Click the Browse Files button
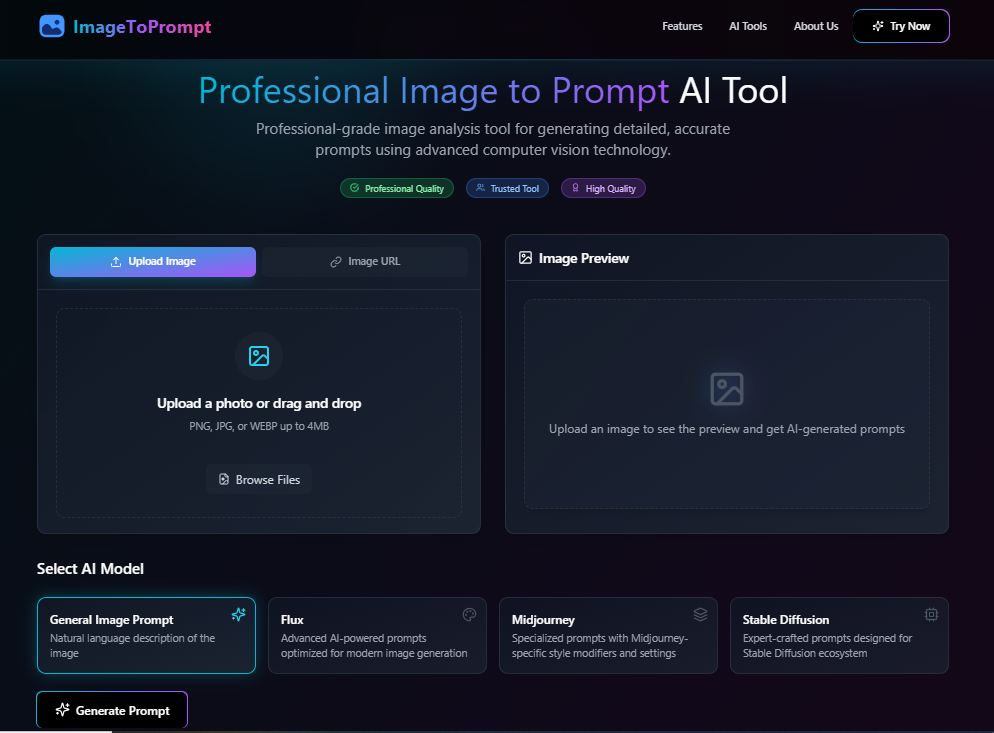994x733 pixels. (x=258, y=479)
